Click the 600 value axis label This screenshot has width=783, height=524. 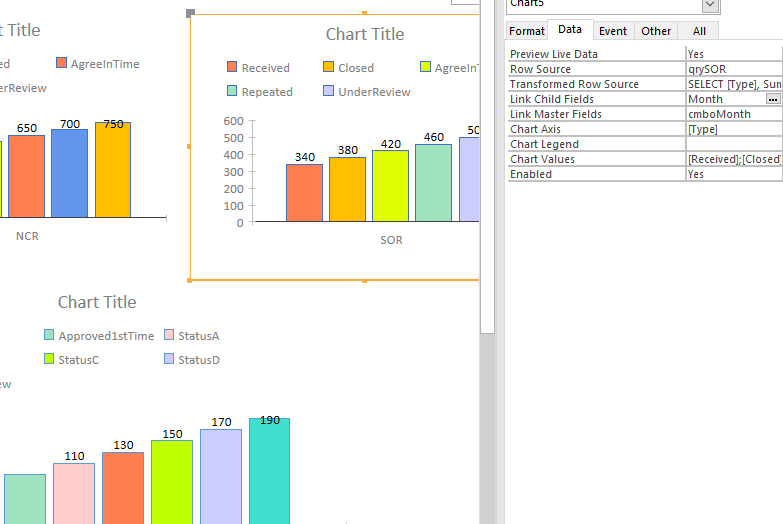234,121
